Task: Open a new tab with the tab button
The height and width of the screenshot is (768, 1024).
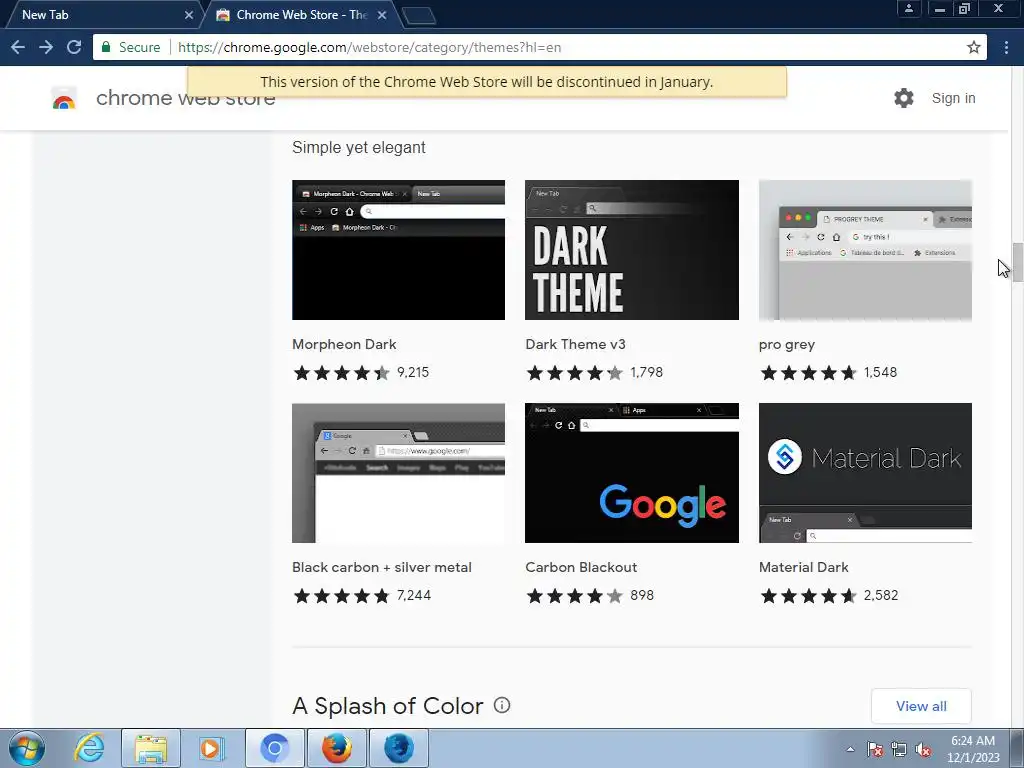Action: (419, 16)
